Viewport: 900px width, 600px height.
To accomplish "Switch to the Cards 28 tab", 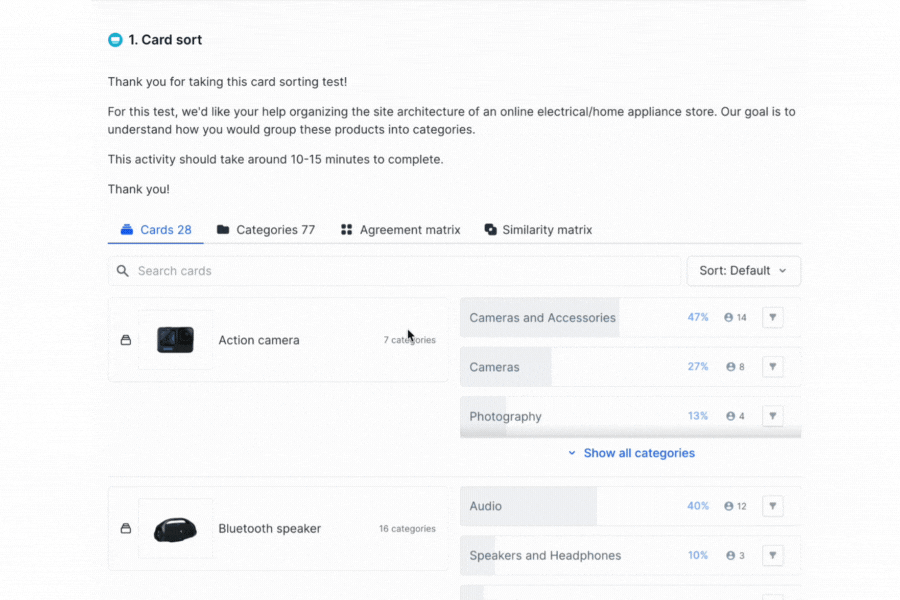I will pyautogui.click(x=156, y=230).
